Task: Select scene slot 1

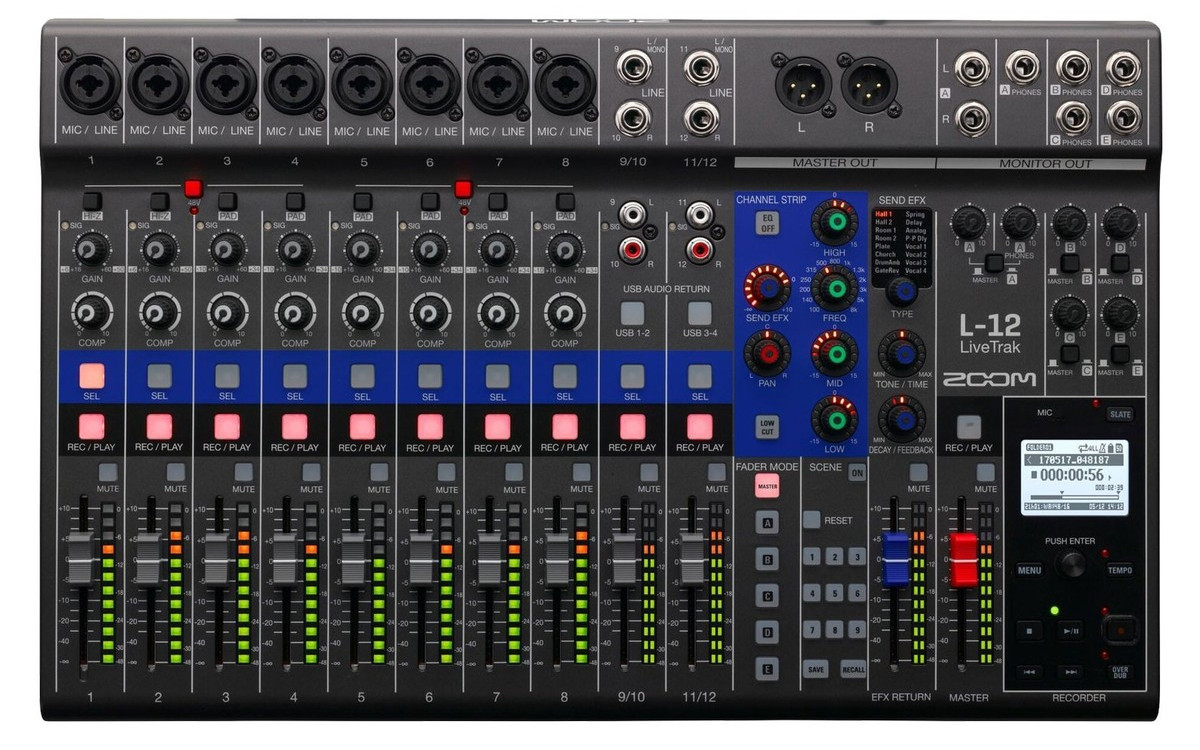Action: 813,557
